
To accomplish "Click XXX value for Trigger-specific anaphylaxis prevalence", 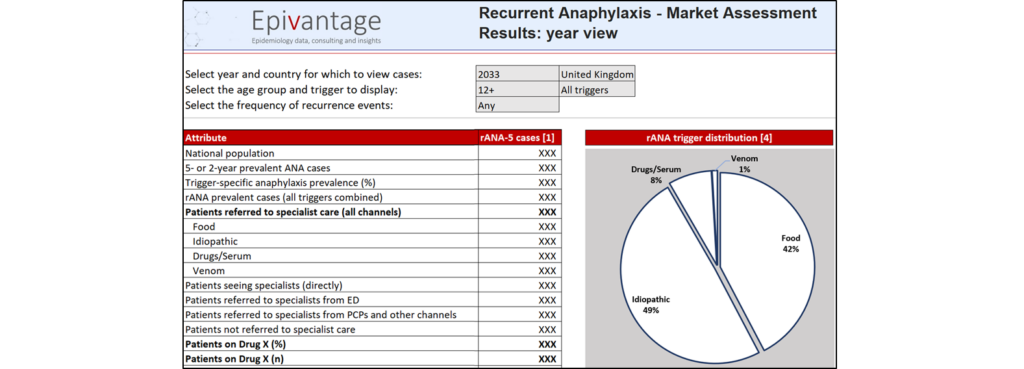I will coord(547,183).
